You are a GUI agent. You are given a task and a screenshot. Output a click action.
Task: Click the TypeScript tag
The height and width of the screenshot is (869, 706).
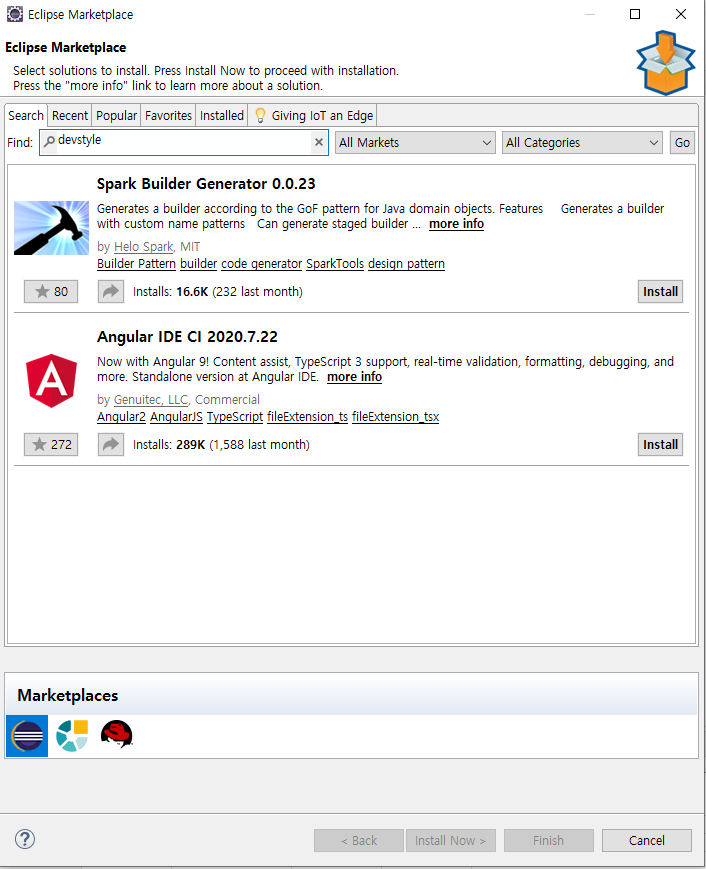click(x=235, y=417)
